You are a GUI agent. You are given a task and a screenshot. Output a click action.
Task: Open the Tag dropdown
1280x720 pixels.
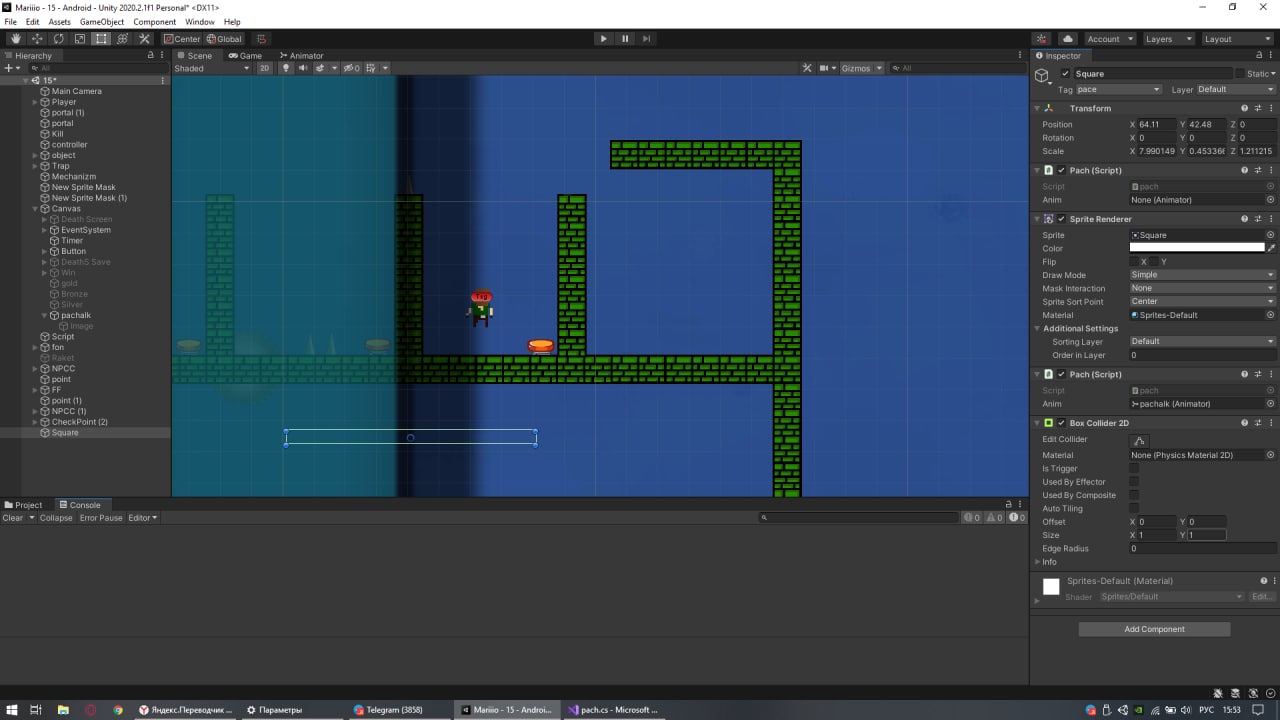(1118, 89)
